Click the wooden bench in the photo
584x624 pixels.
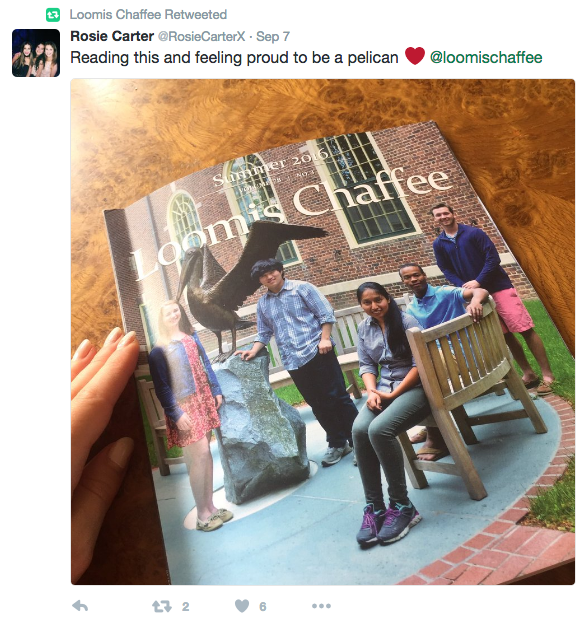click(474, 394)
